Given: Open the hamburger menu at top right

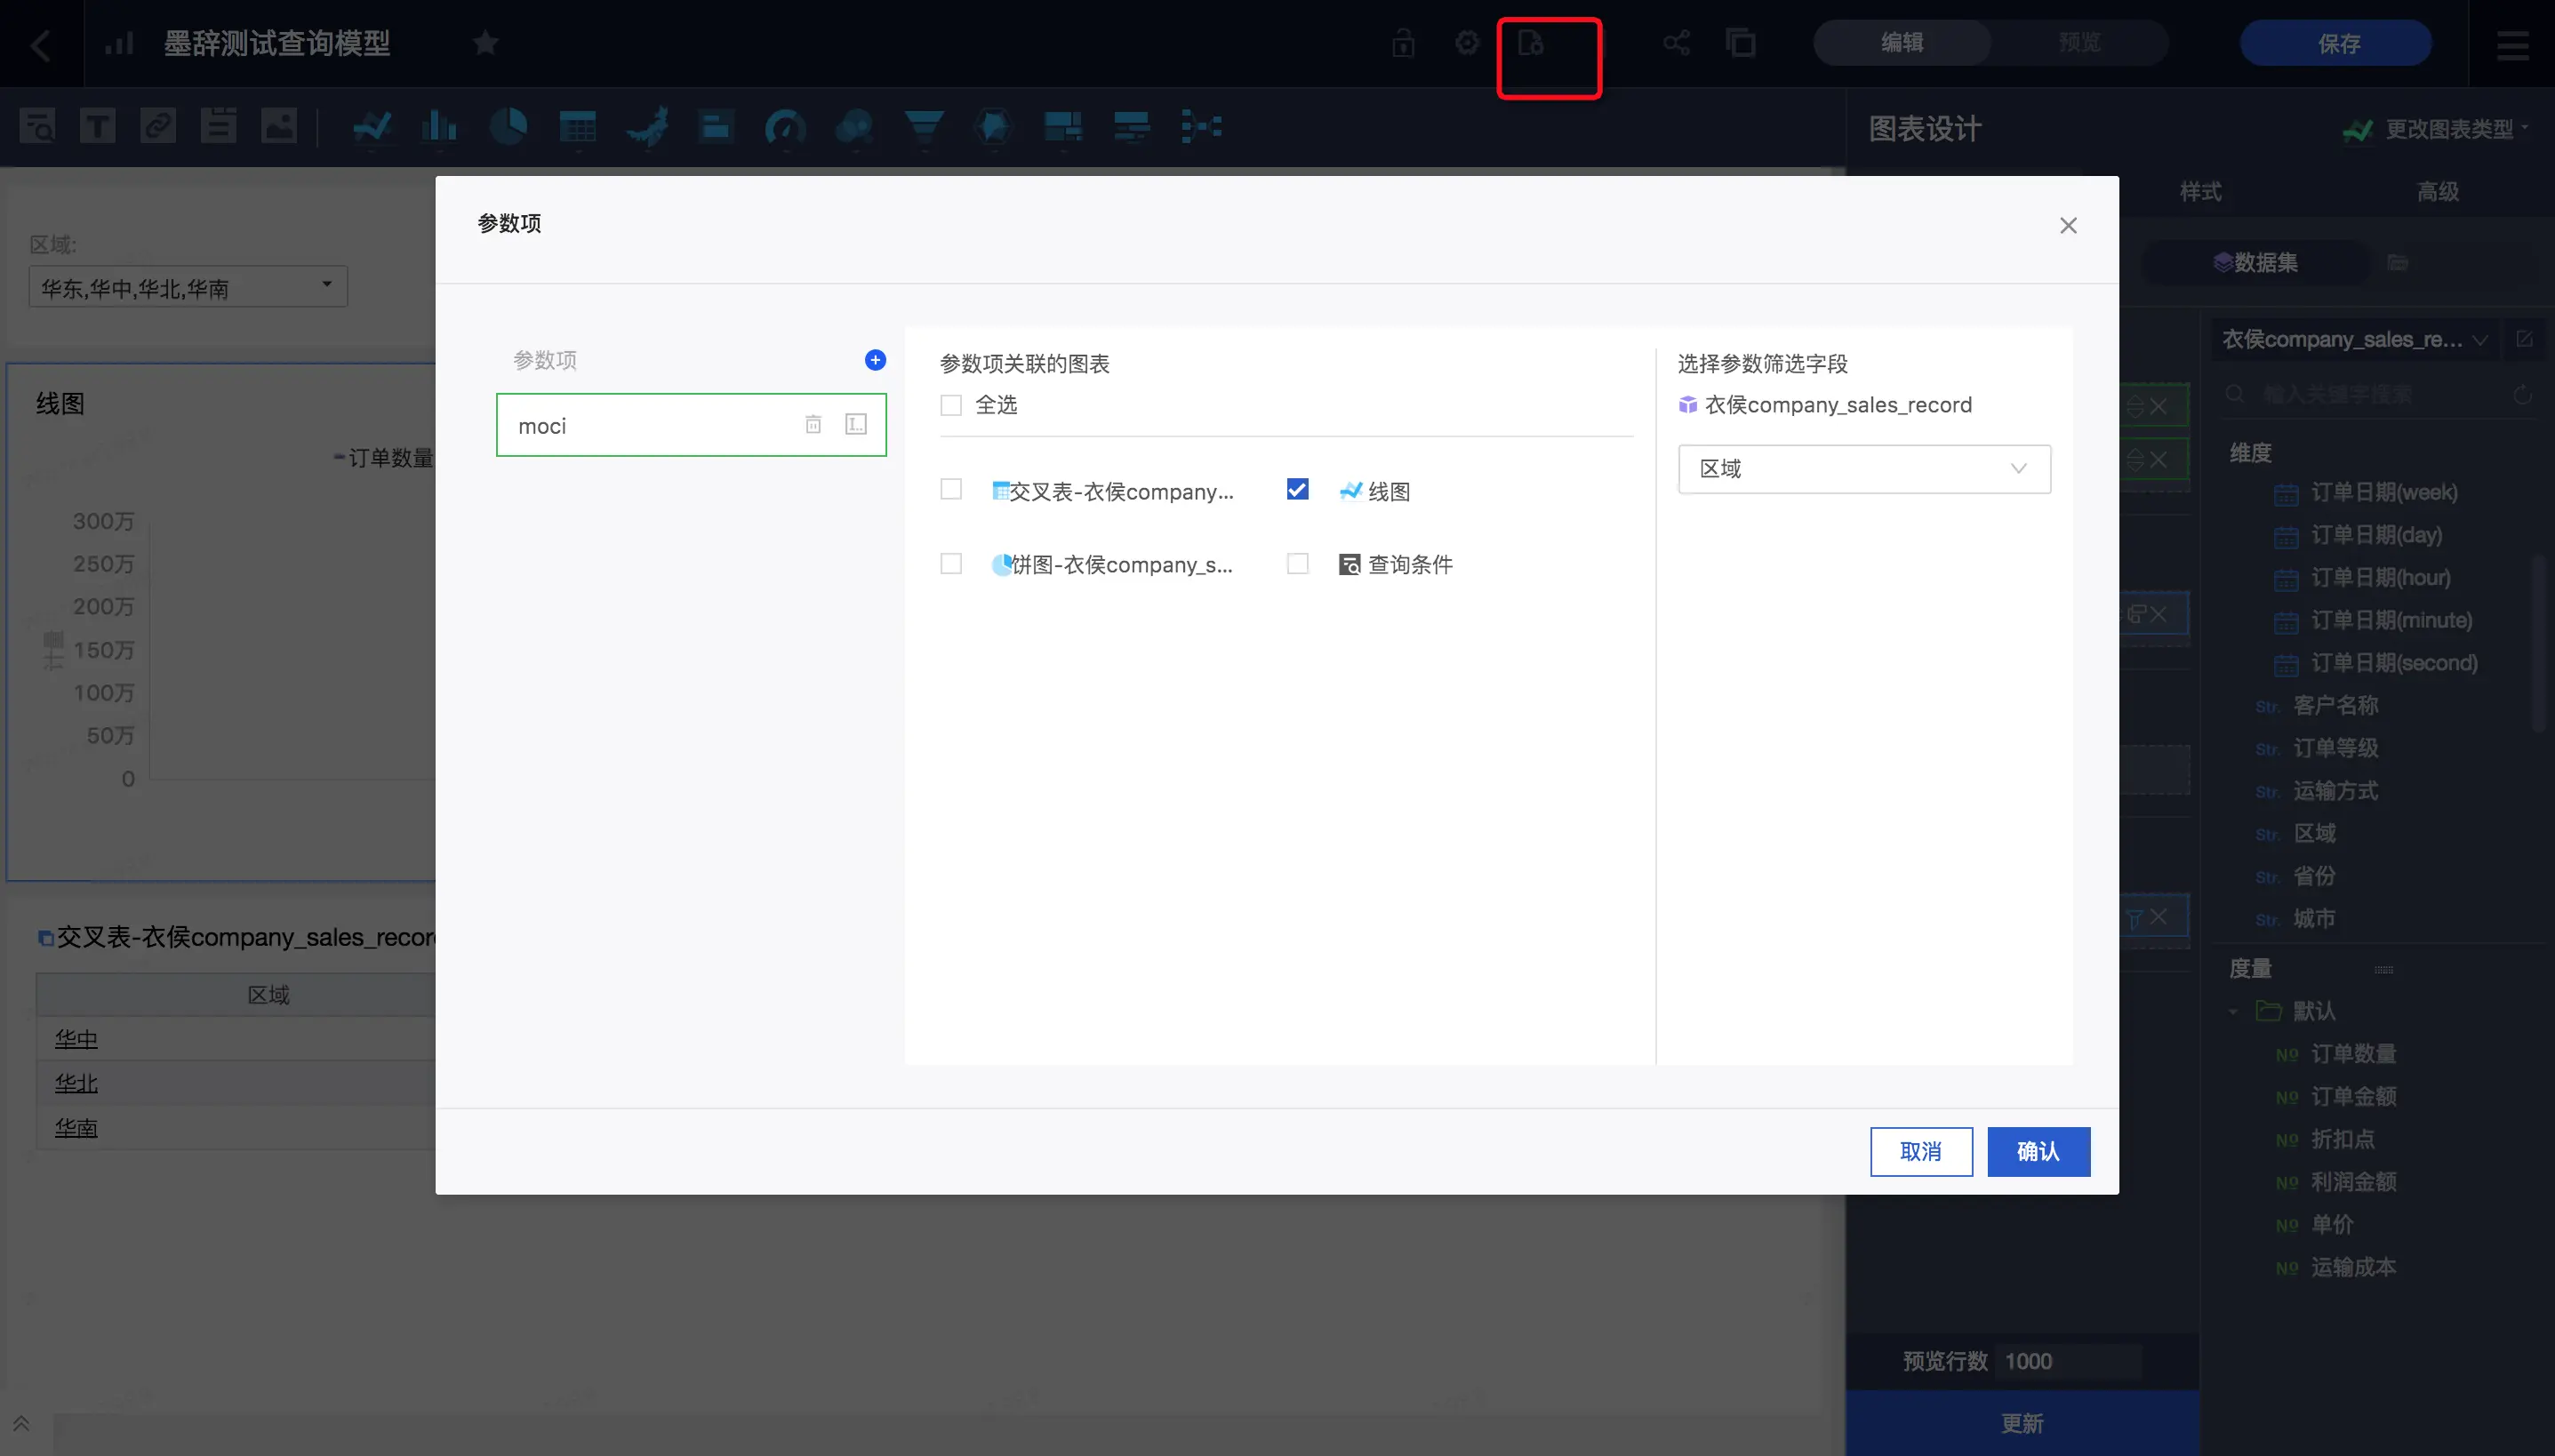Looking at the screenshot, I should [x=2511, y=44].
